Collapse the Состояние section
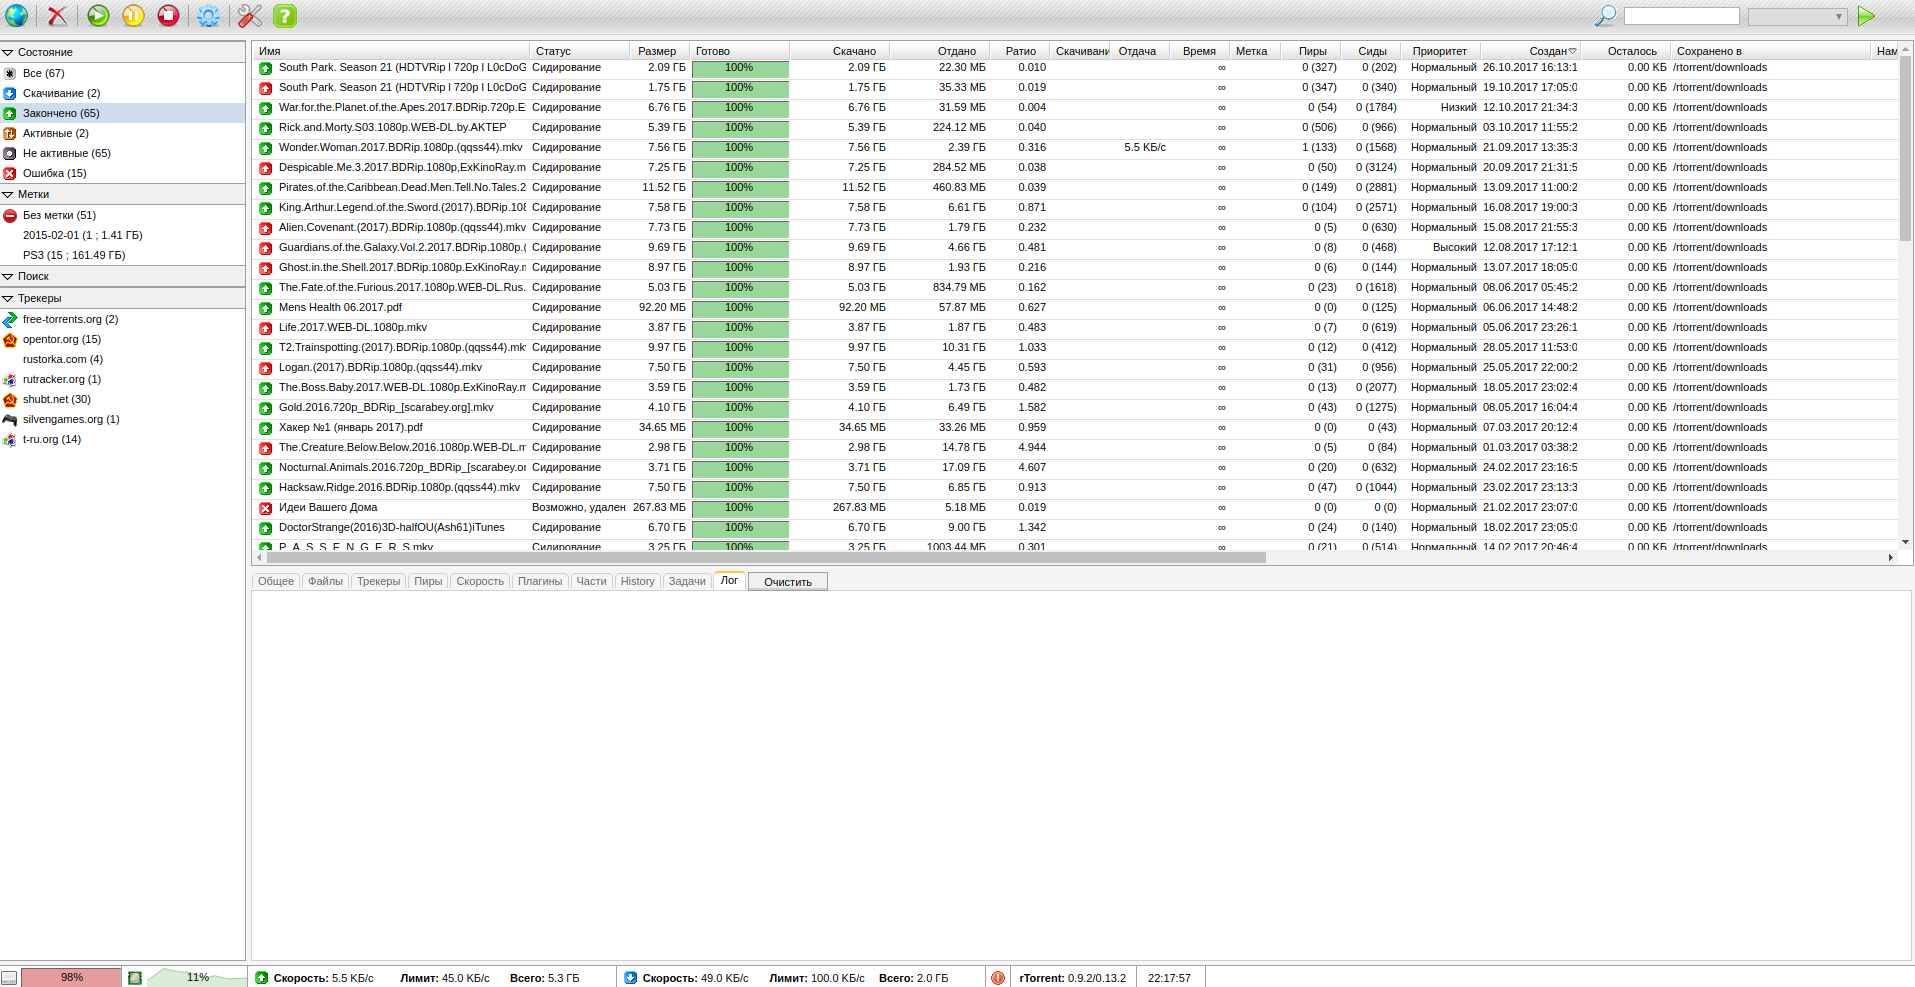This screenshot has height=987, width=1915. click(8, 52)
